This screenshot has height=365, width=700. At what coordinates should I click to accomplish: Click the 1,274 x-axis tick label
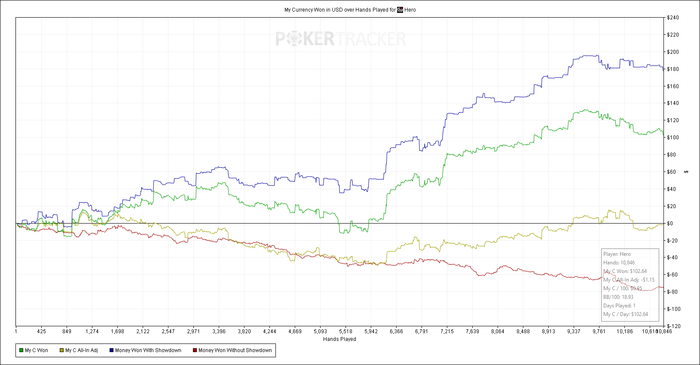[x=92, y=332]
